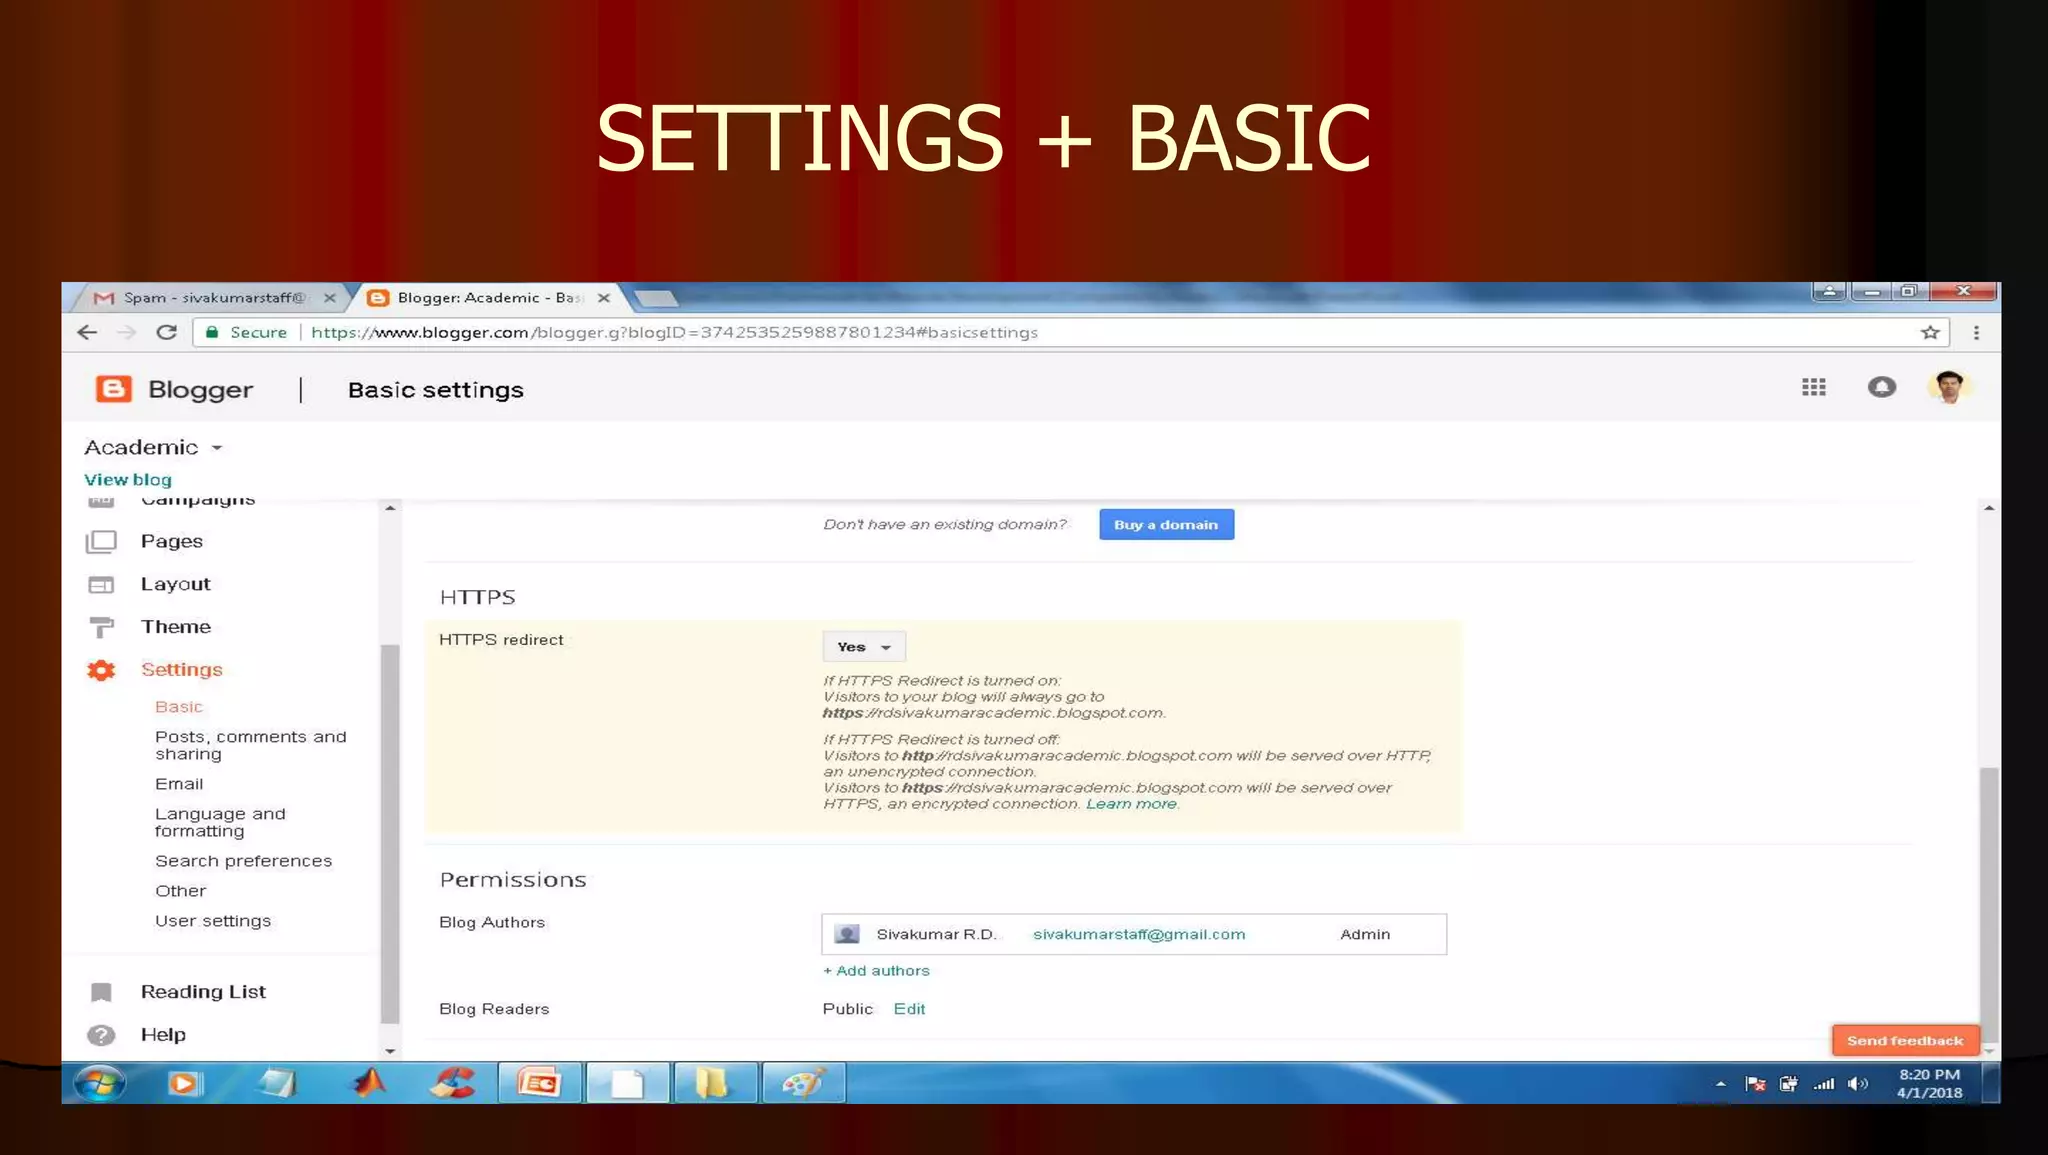Image resolution: width=2048 pixels, height=1155 pixels.
Task: Click sivakumarstaff@gmail.com email link
Action: click(1139, 934)
